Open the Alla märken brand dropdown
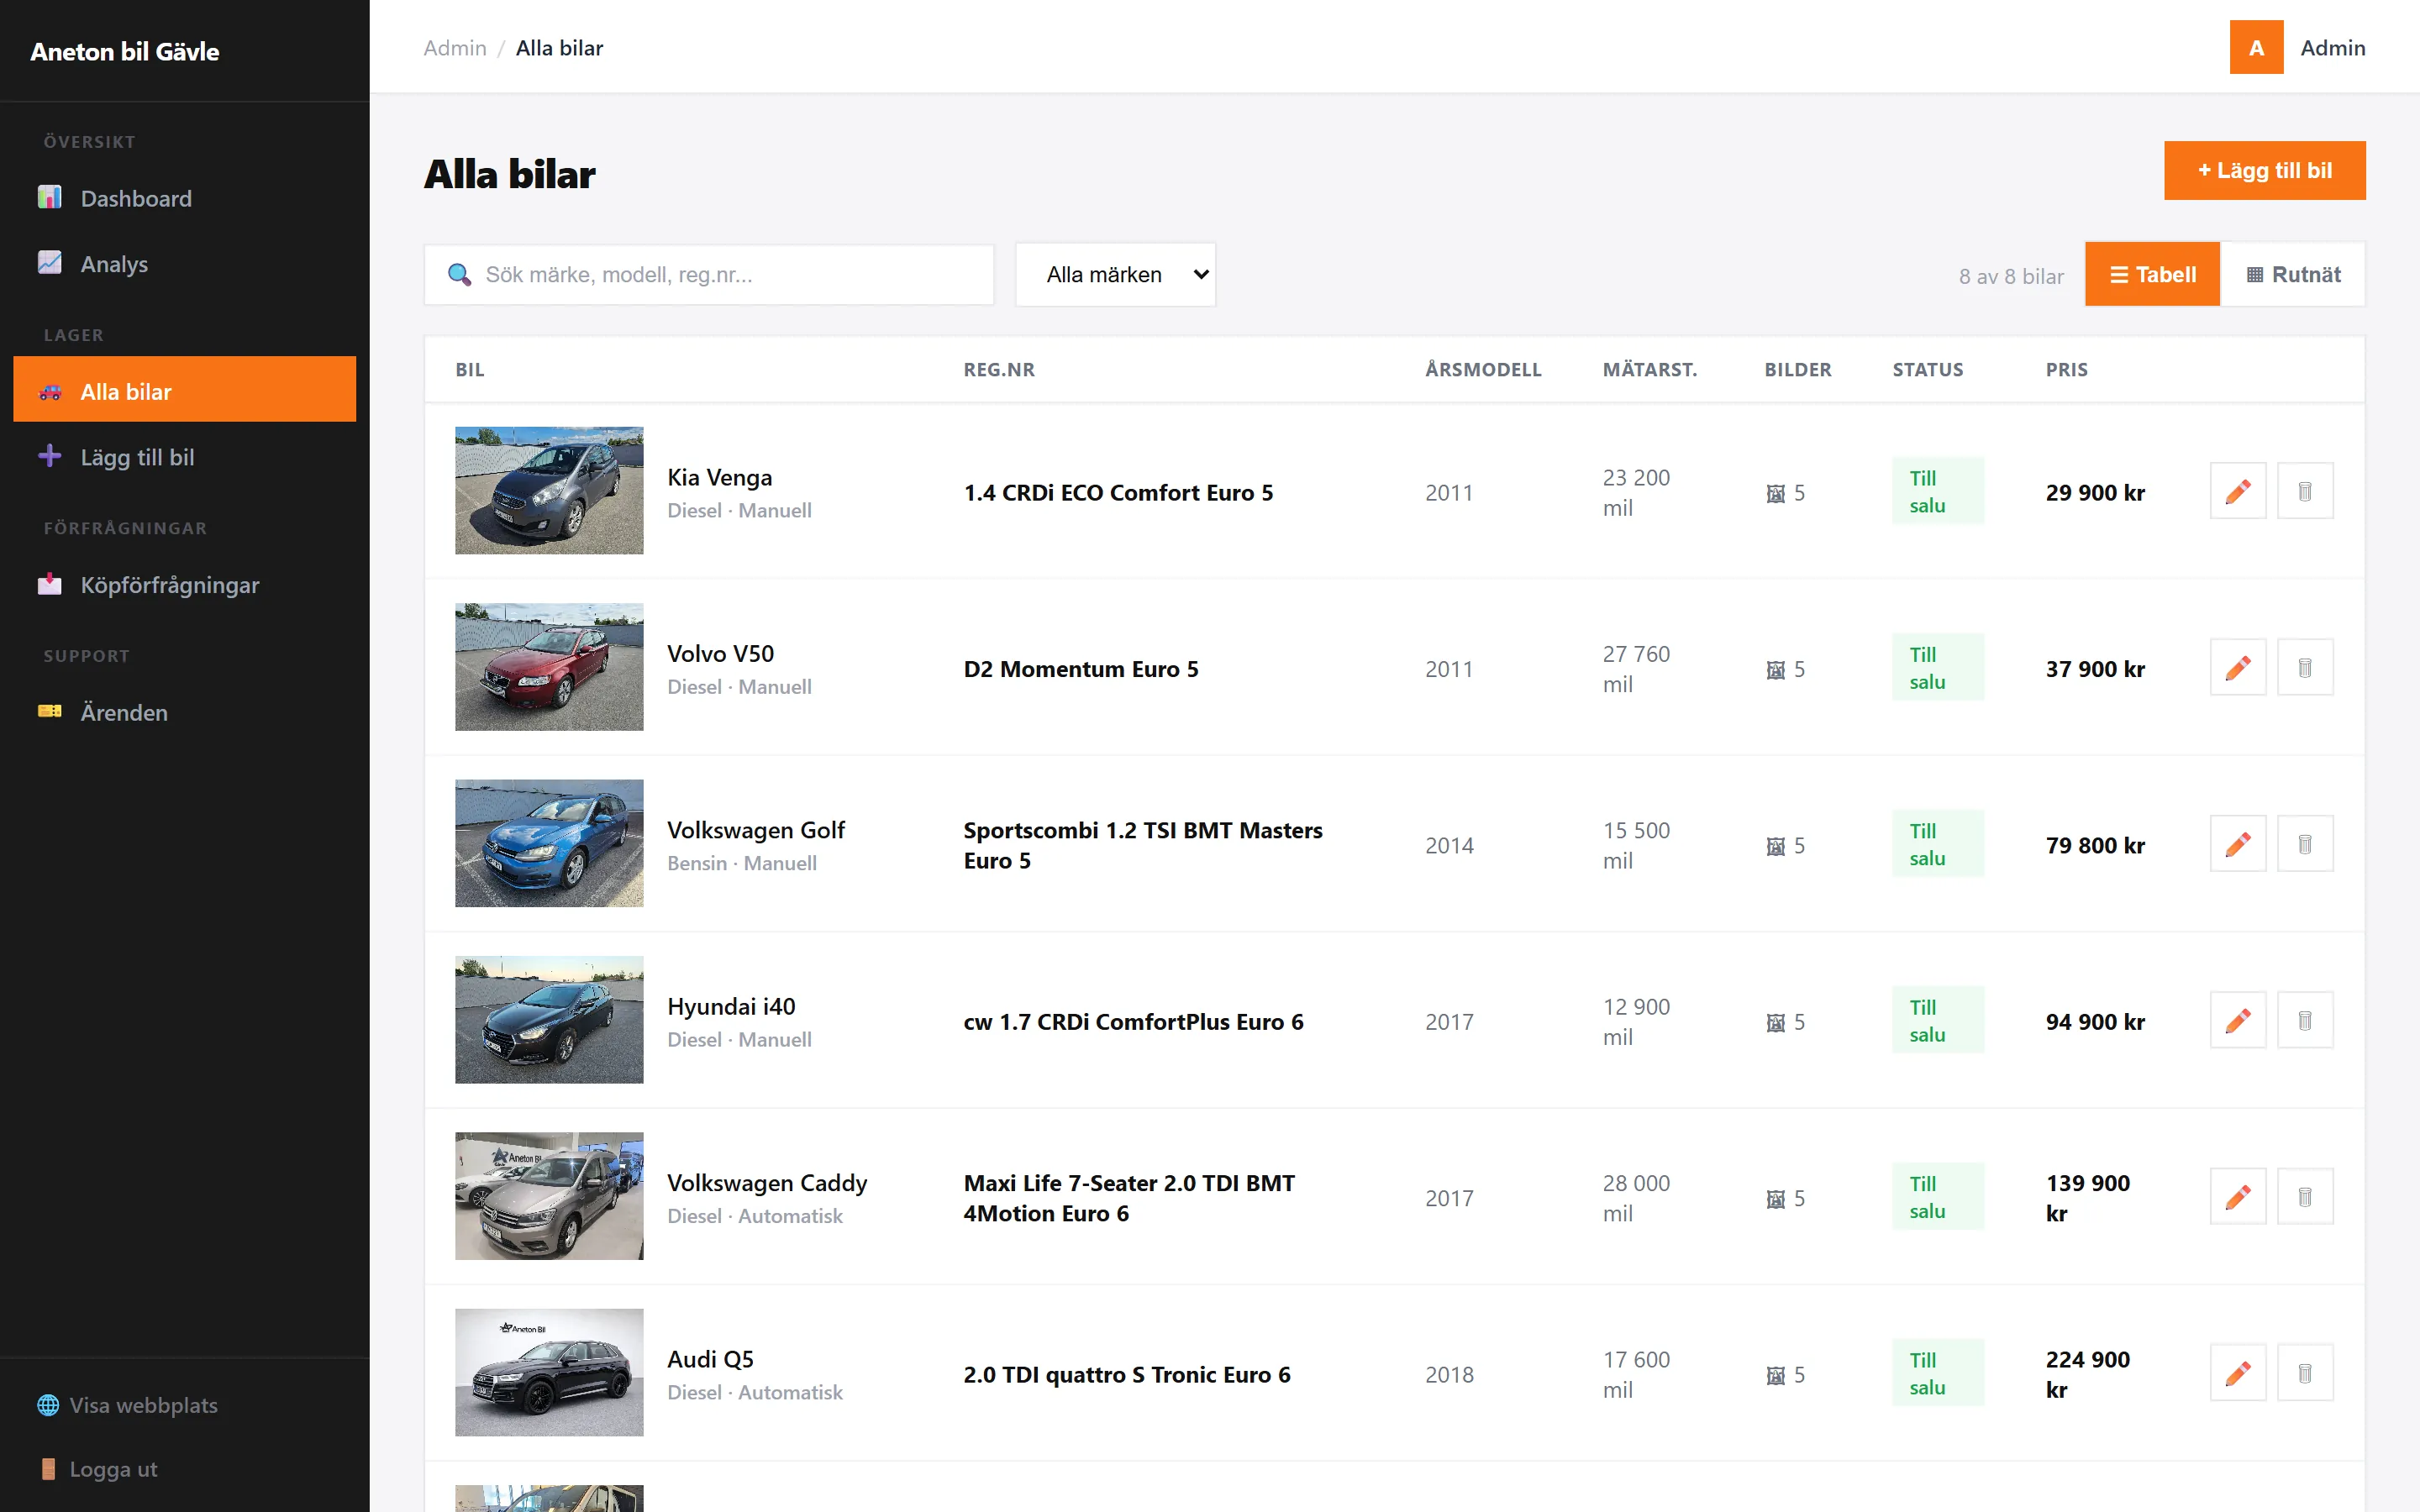The width and height of the screenshot is (2420, 1512). point(1115,274)
